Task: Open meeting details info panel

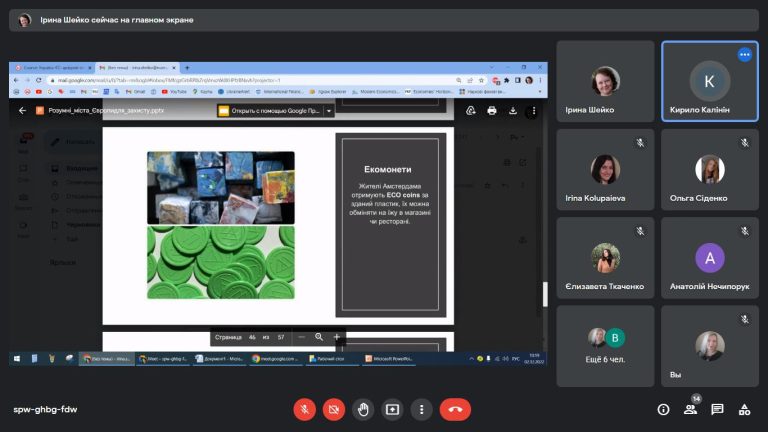Action: point(663,409)
